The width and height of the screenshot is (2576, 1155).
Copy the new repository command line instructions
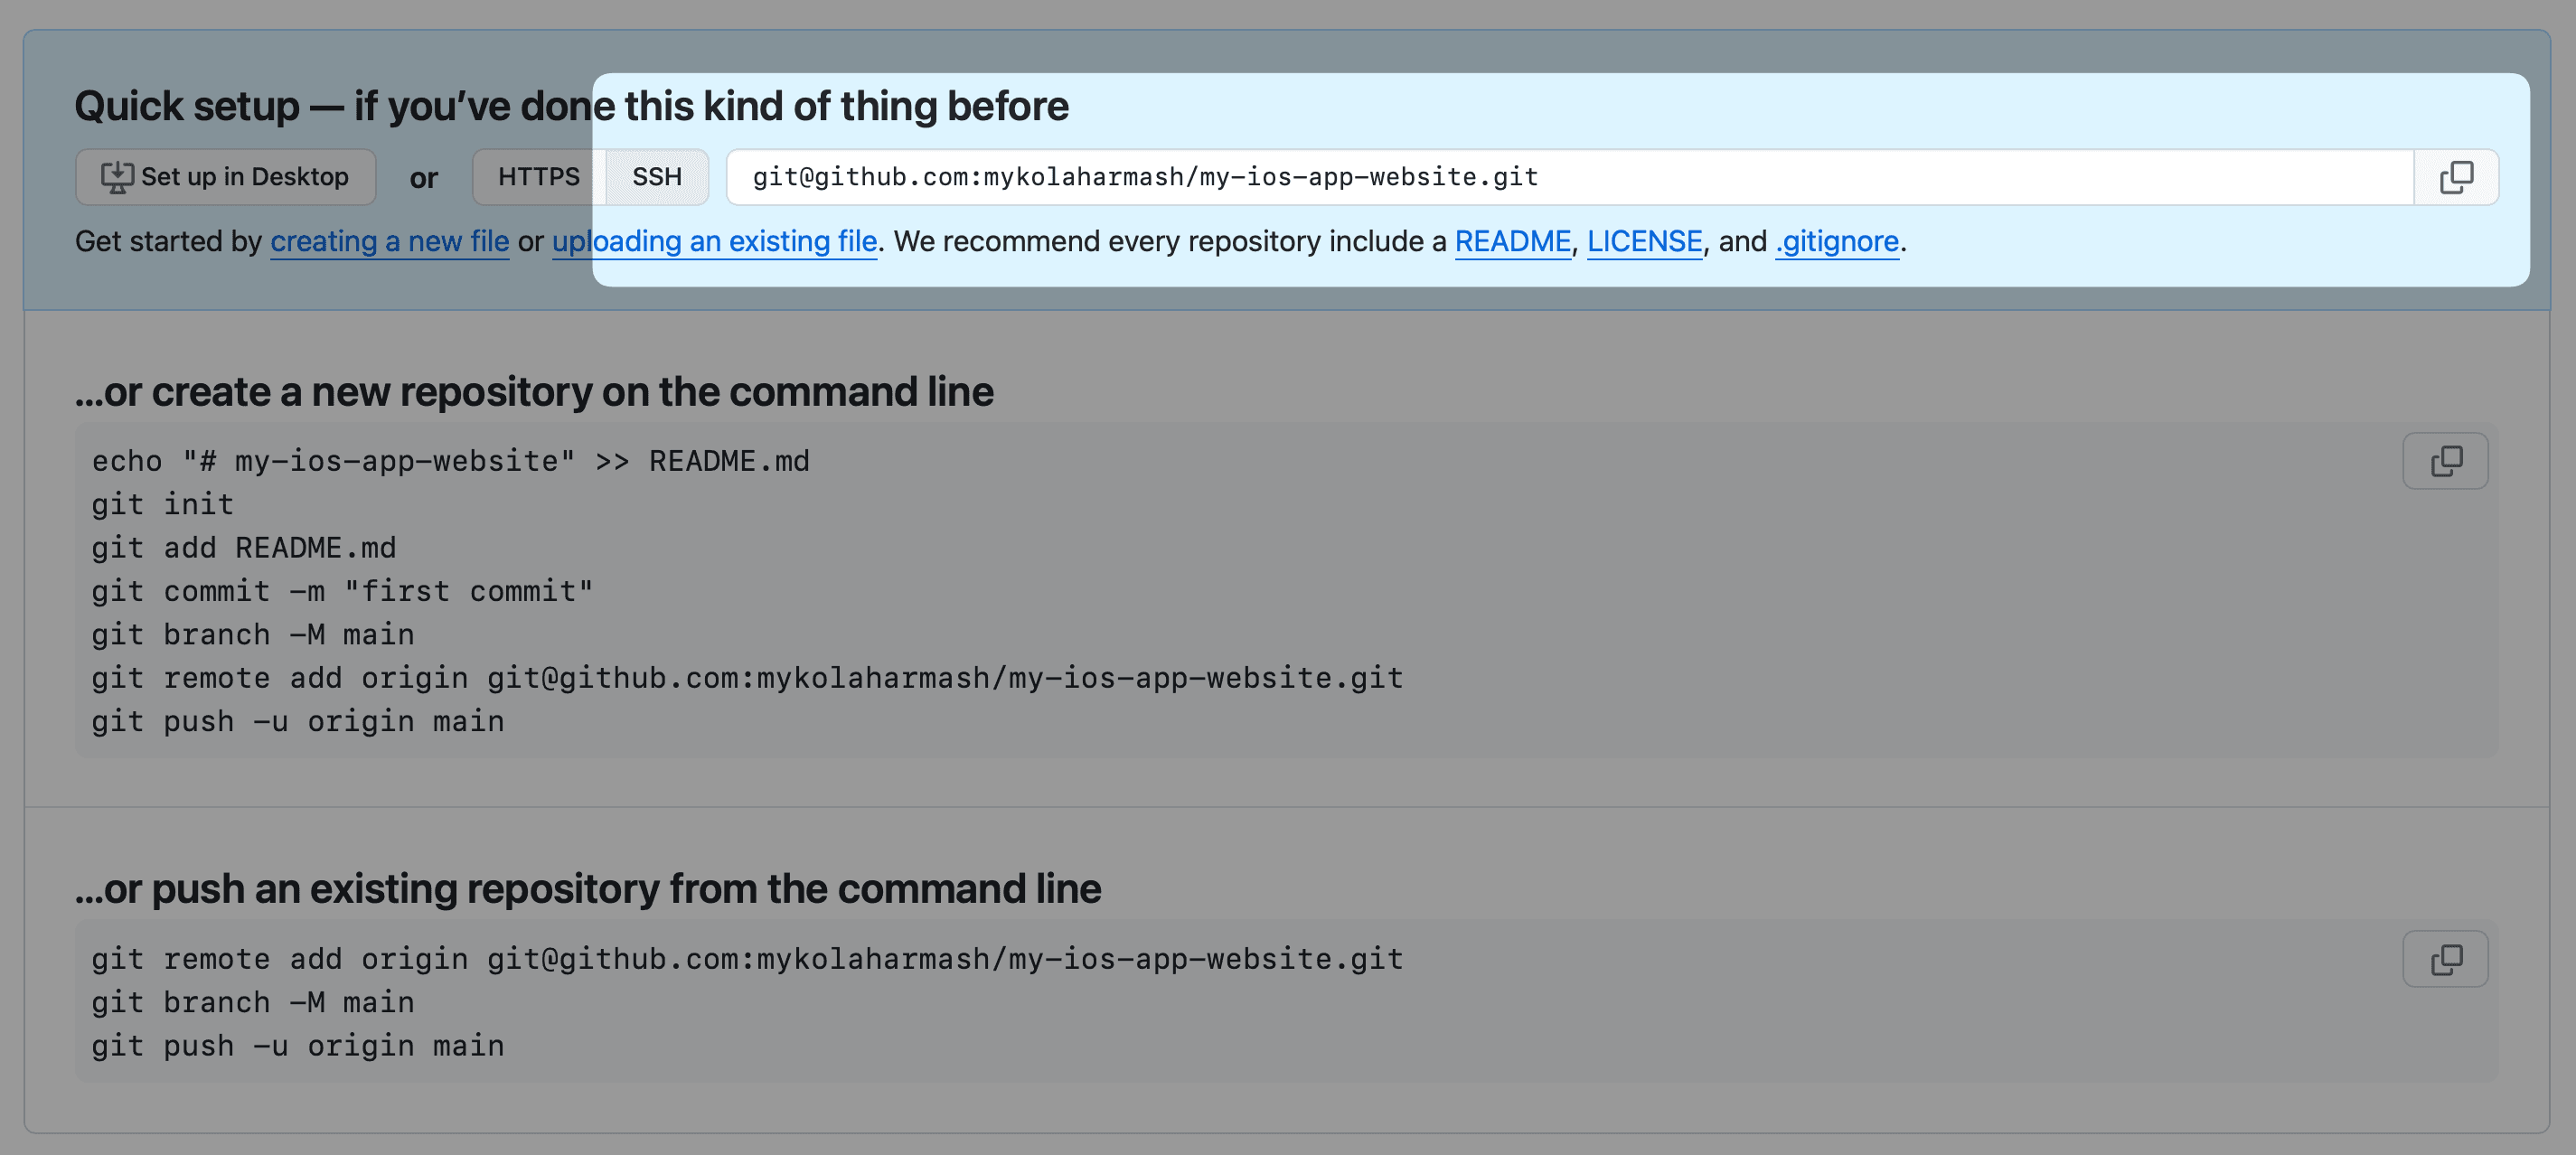2445,460
